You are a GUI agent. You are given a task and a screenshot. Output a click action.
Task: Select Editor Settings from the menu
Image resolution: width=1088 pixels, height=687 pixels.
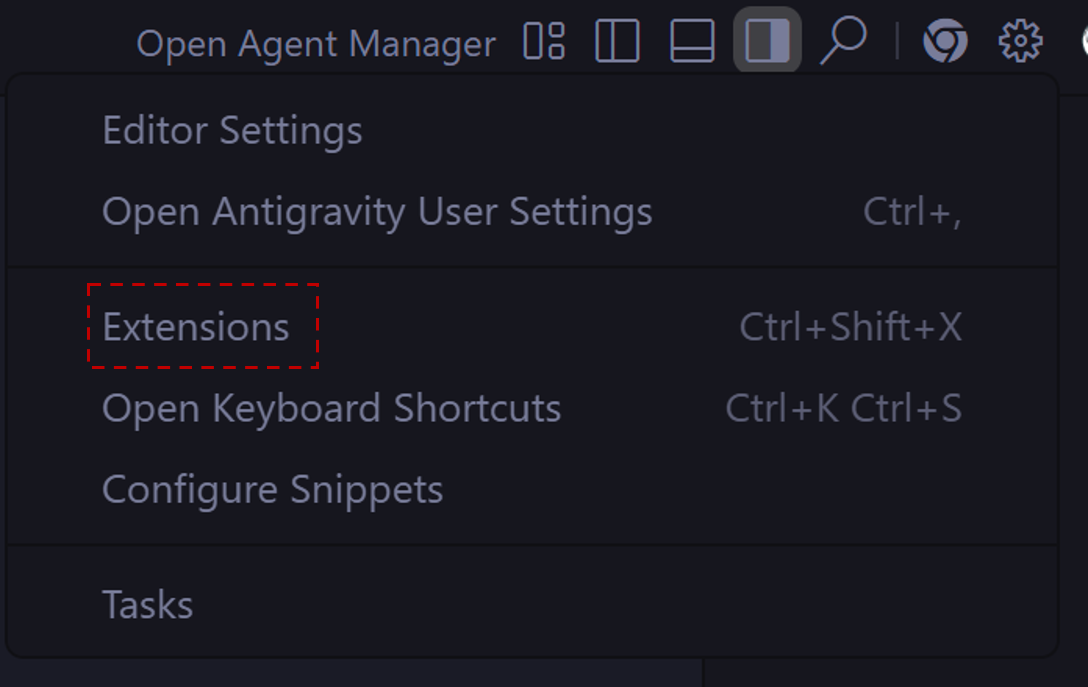pos(232,131)
